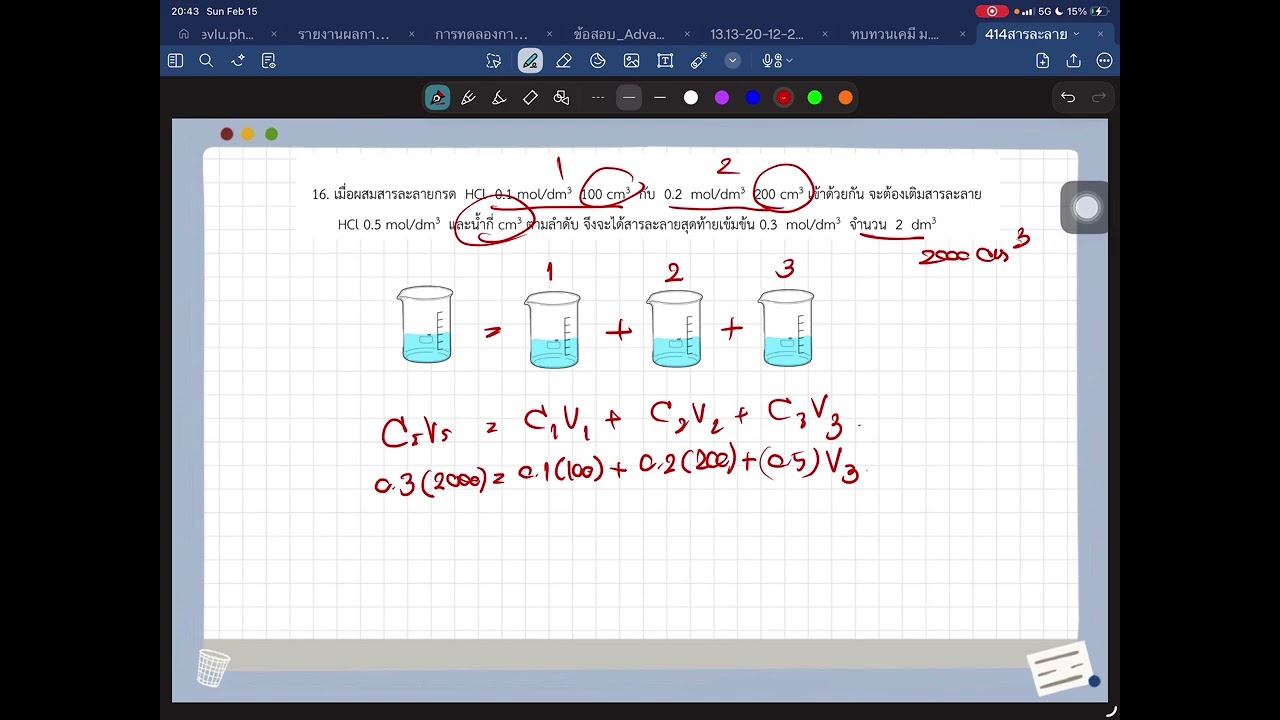Image resolution: width=1280 pixels, height=720 pixels.
Task: Tap the microphone recording icon
Action: click(769, 61)
